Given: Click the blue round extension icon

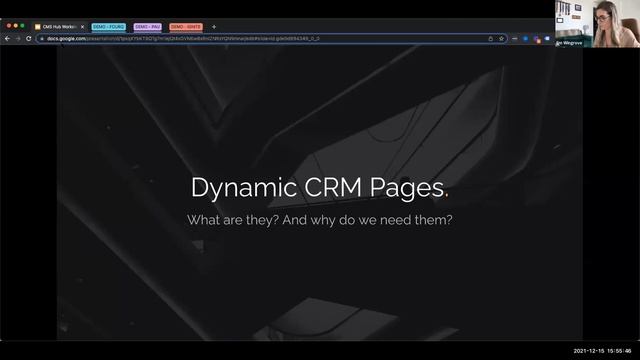Looking at the screenshot, I should pos(526,39).
